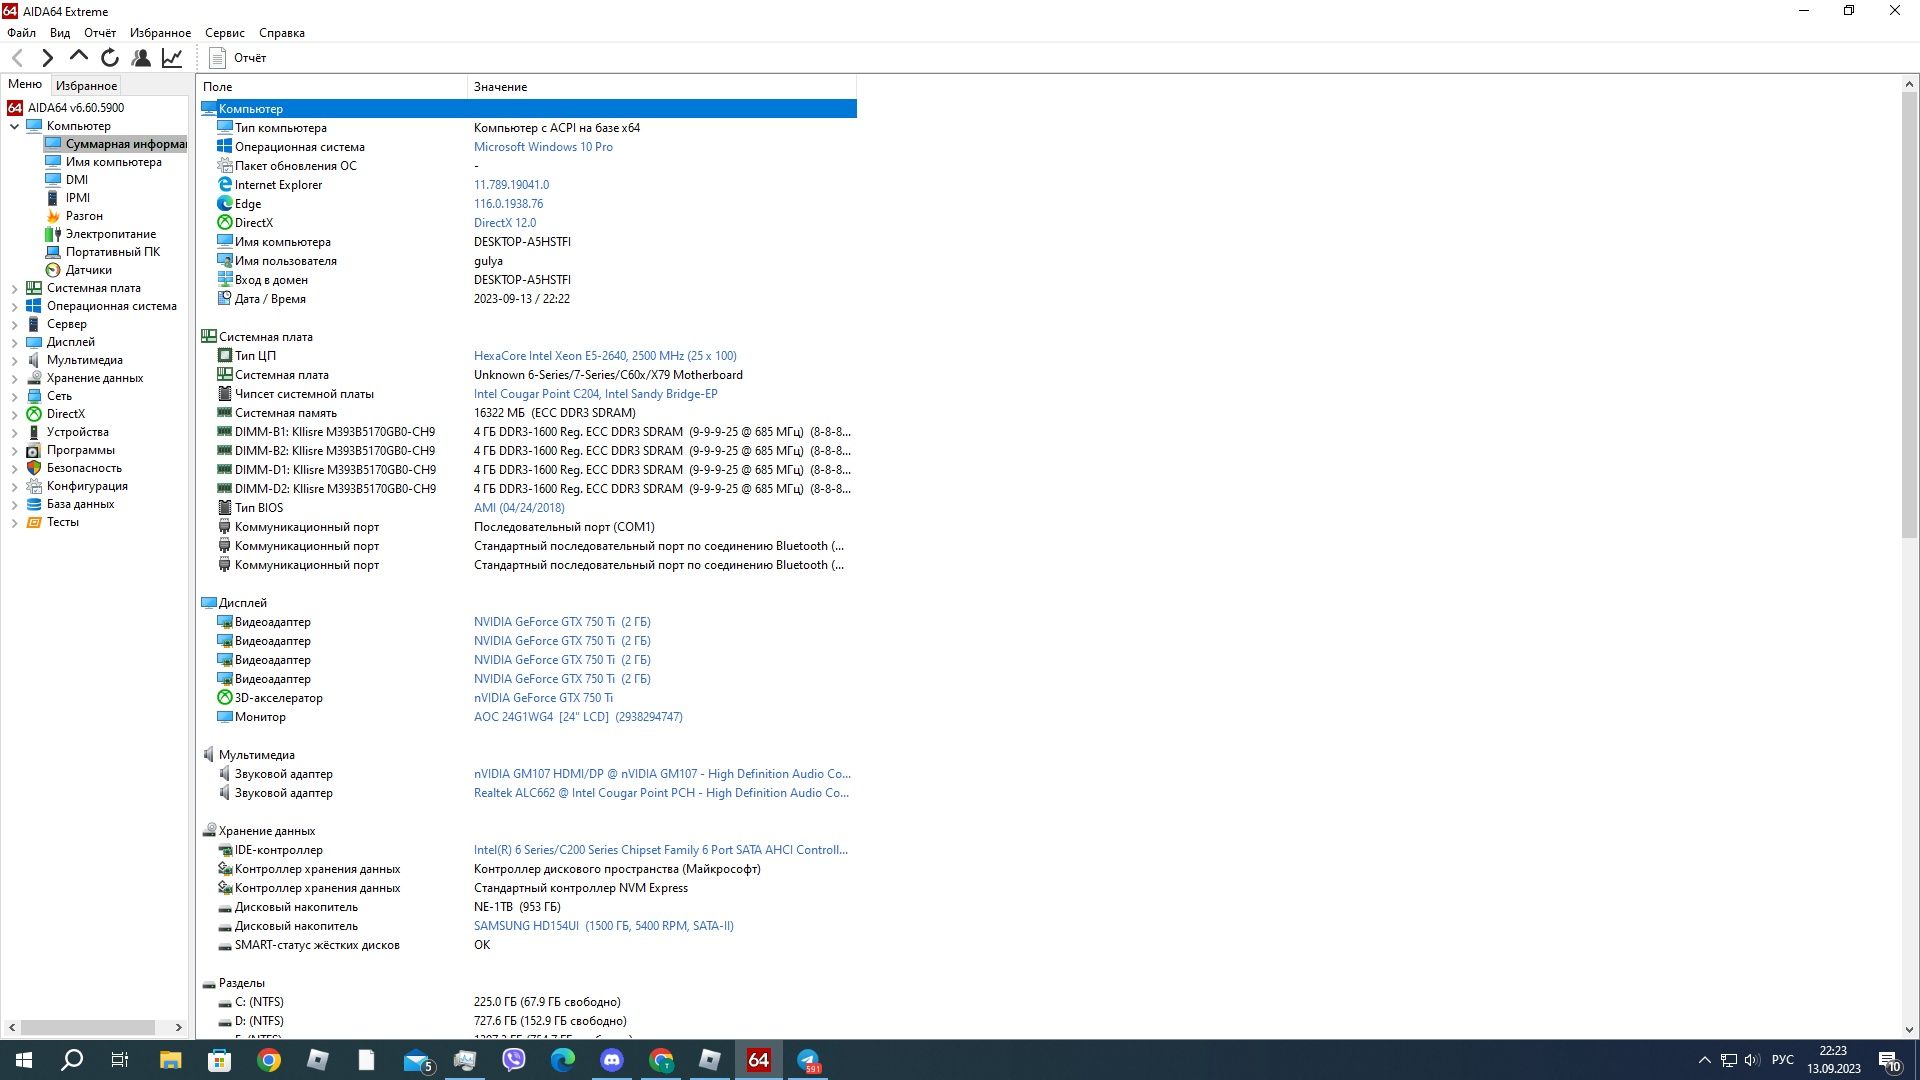Select Датчики sensors tree item
Viewport: 1920px width, 1080px height.
click(x=88, y=270)
